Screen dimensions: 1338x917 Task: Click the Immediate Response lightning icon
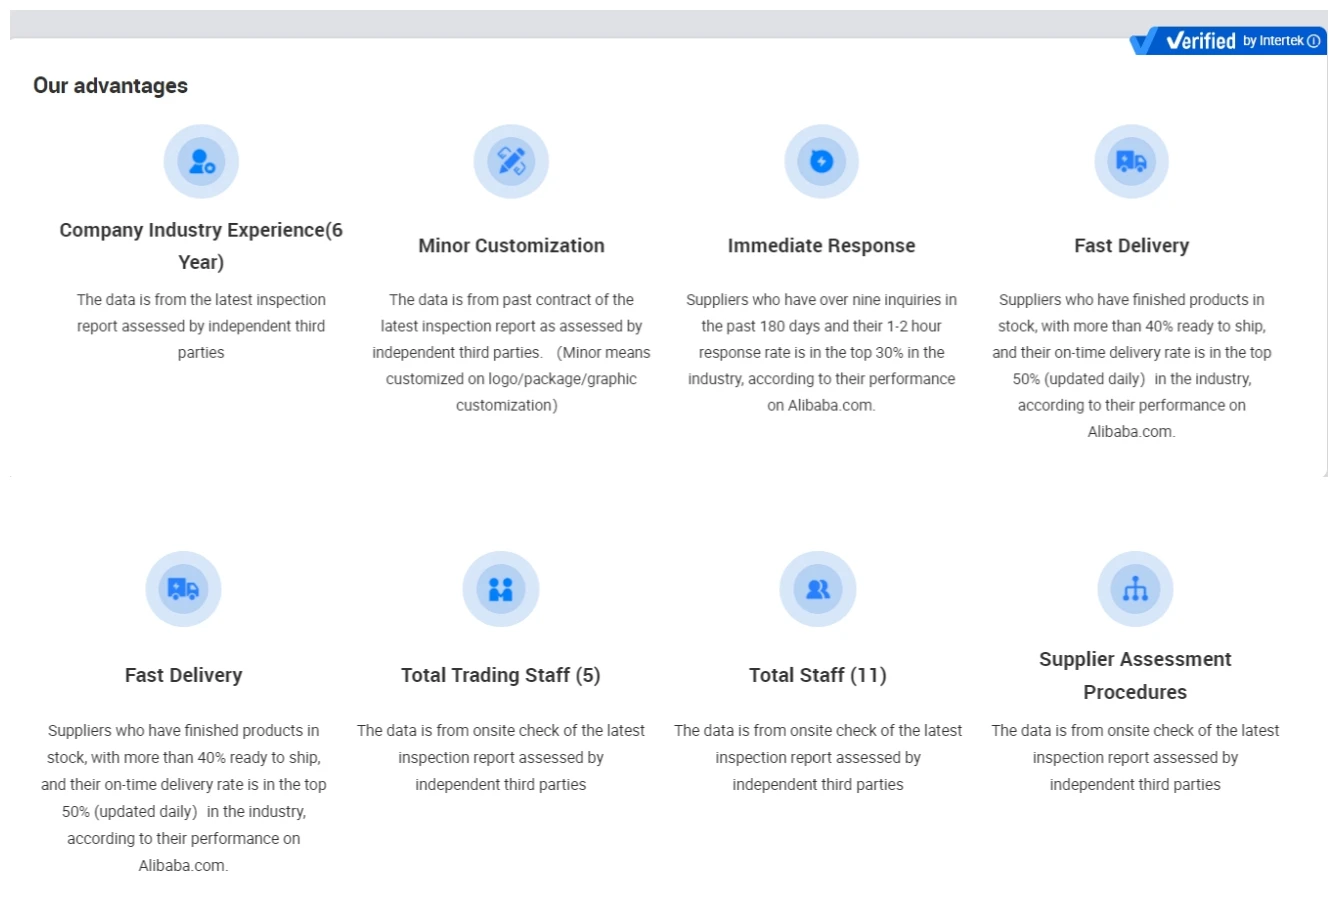pos(821,161)
